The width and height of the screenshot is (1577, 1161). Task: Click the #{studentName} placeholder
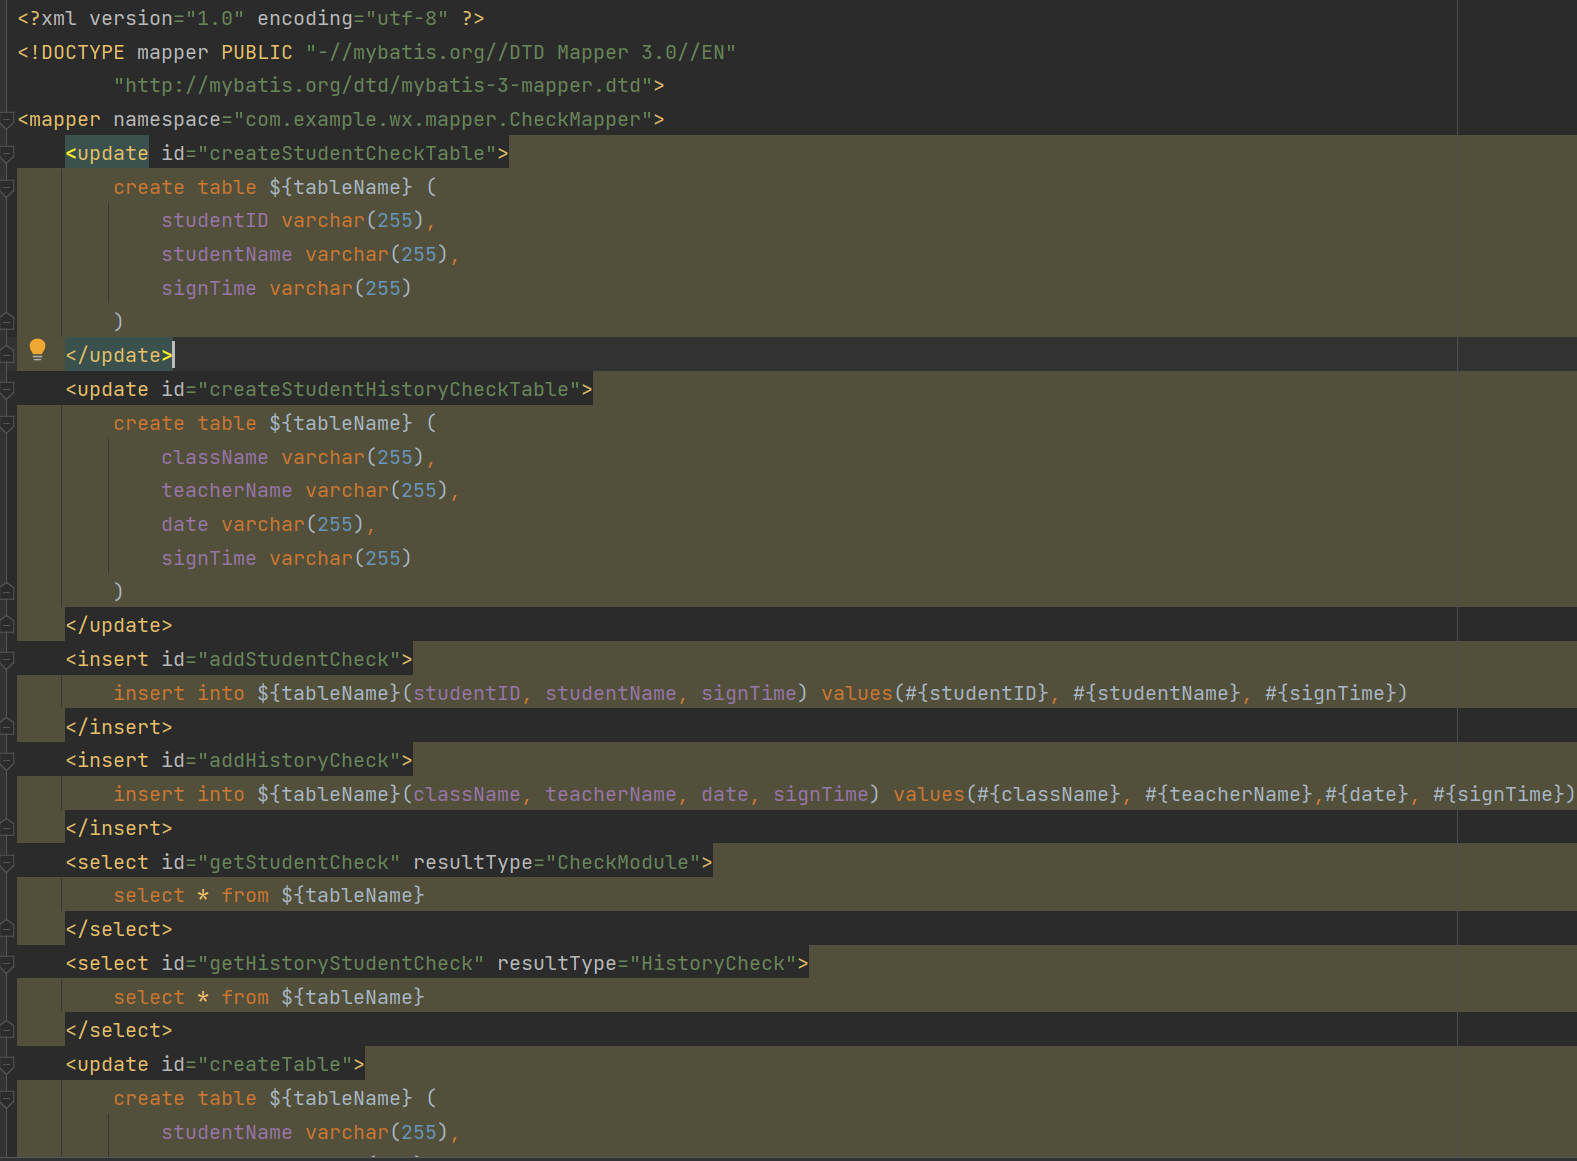pos(1157,694)
